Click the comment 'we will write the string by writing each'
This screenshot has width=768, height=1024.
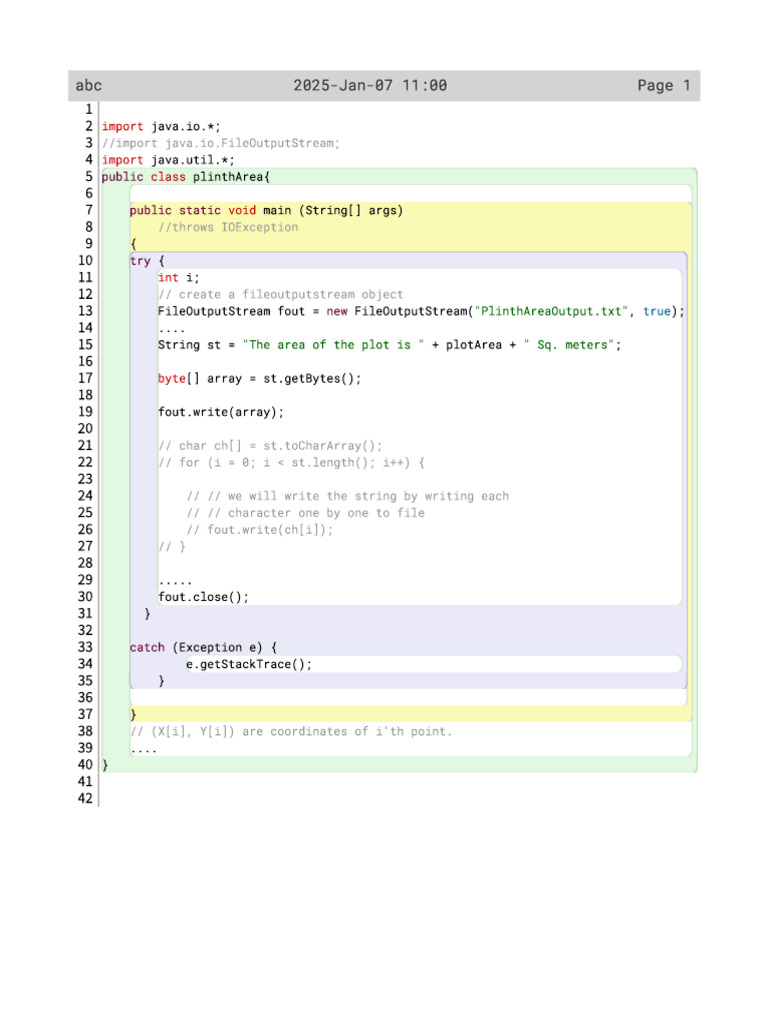click(347, 496)
